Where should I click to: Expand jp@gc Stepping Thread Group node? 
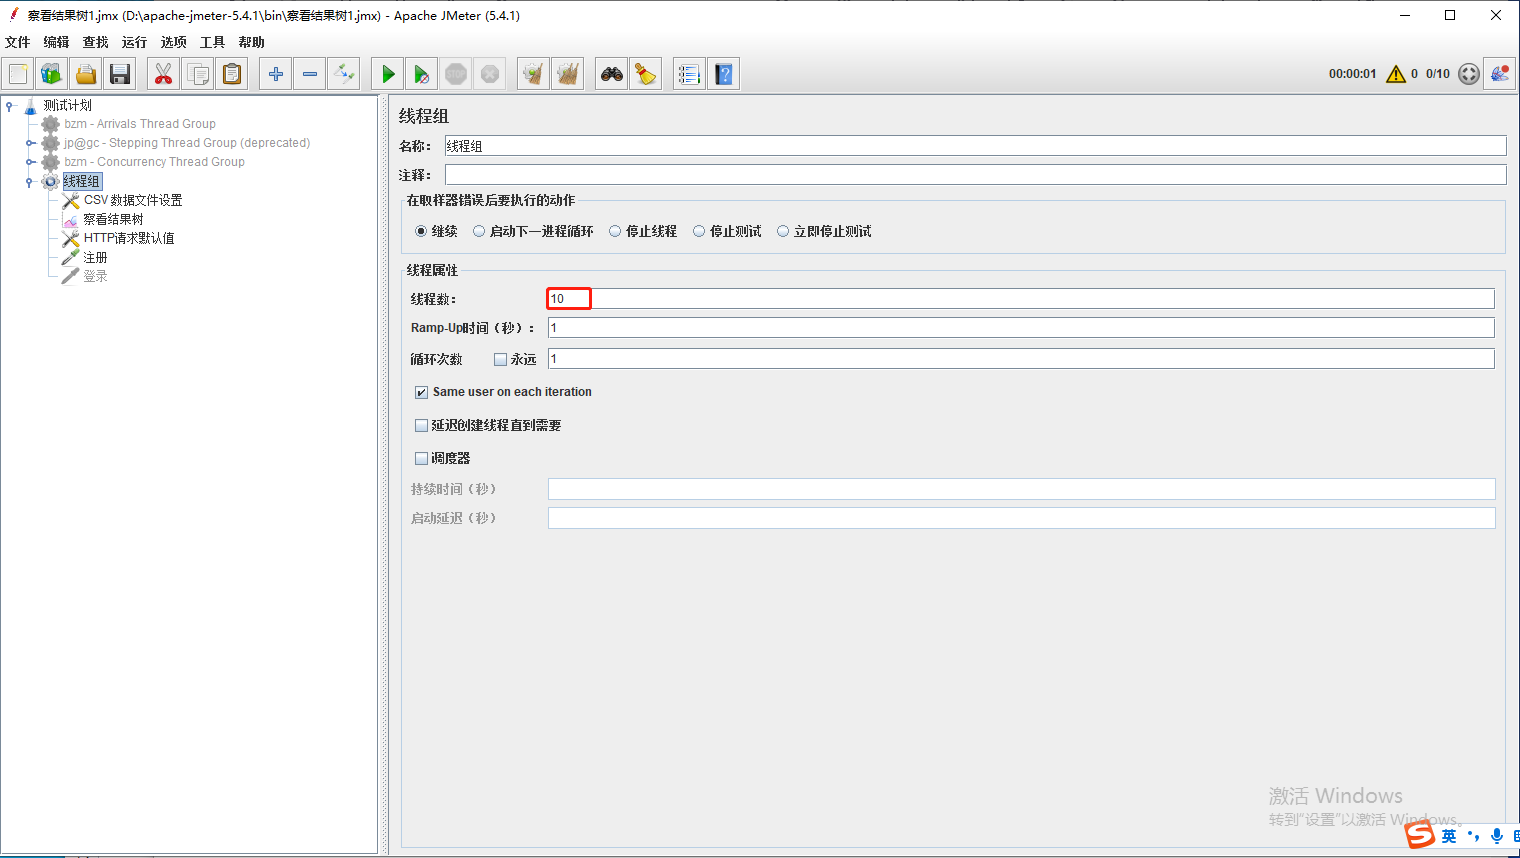(30, 143)
